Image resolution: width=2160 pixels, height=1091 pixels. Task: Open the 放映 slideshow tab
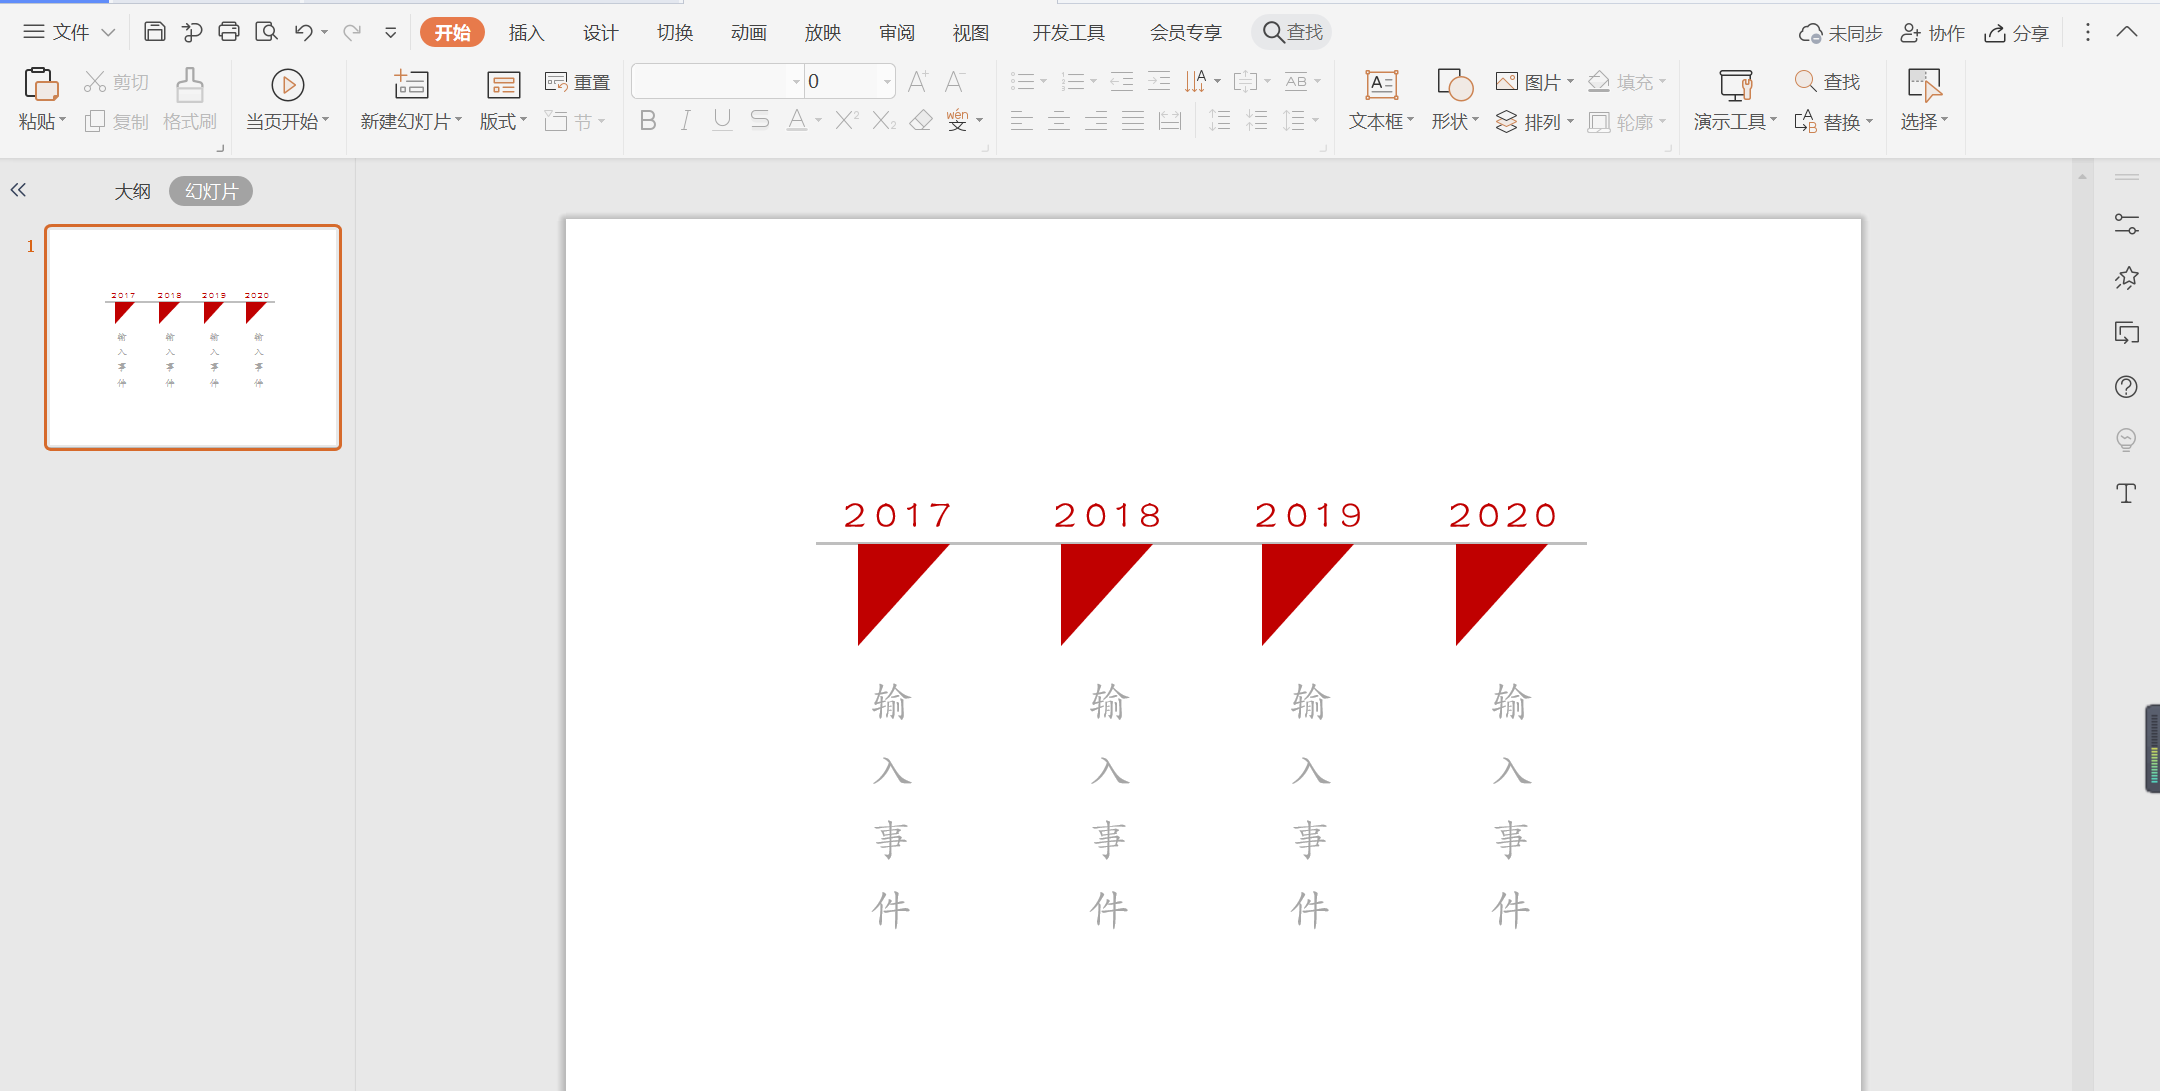pyautogui.click(x=821, y=31)
